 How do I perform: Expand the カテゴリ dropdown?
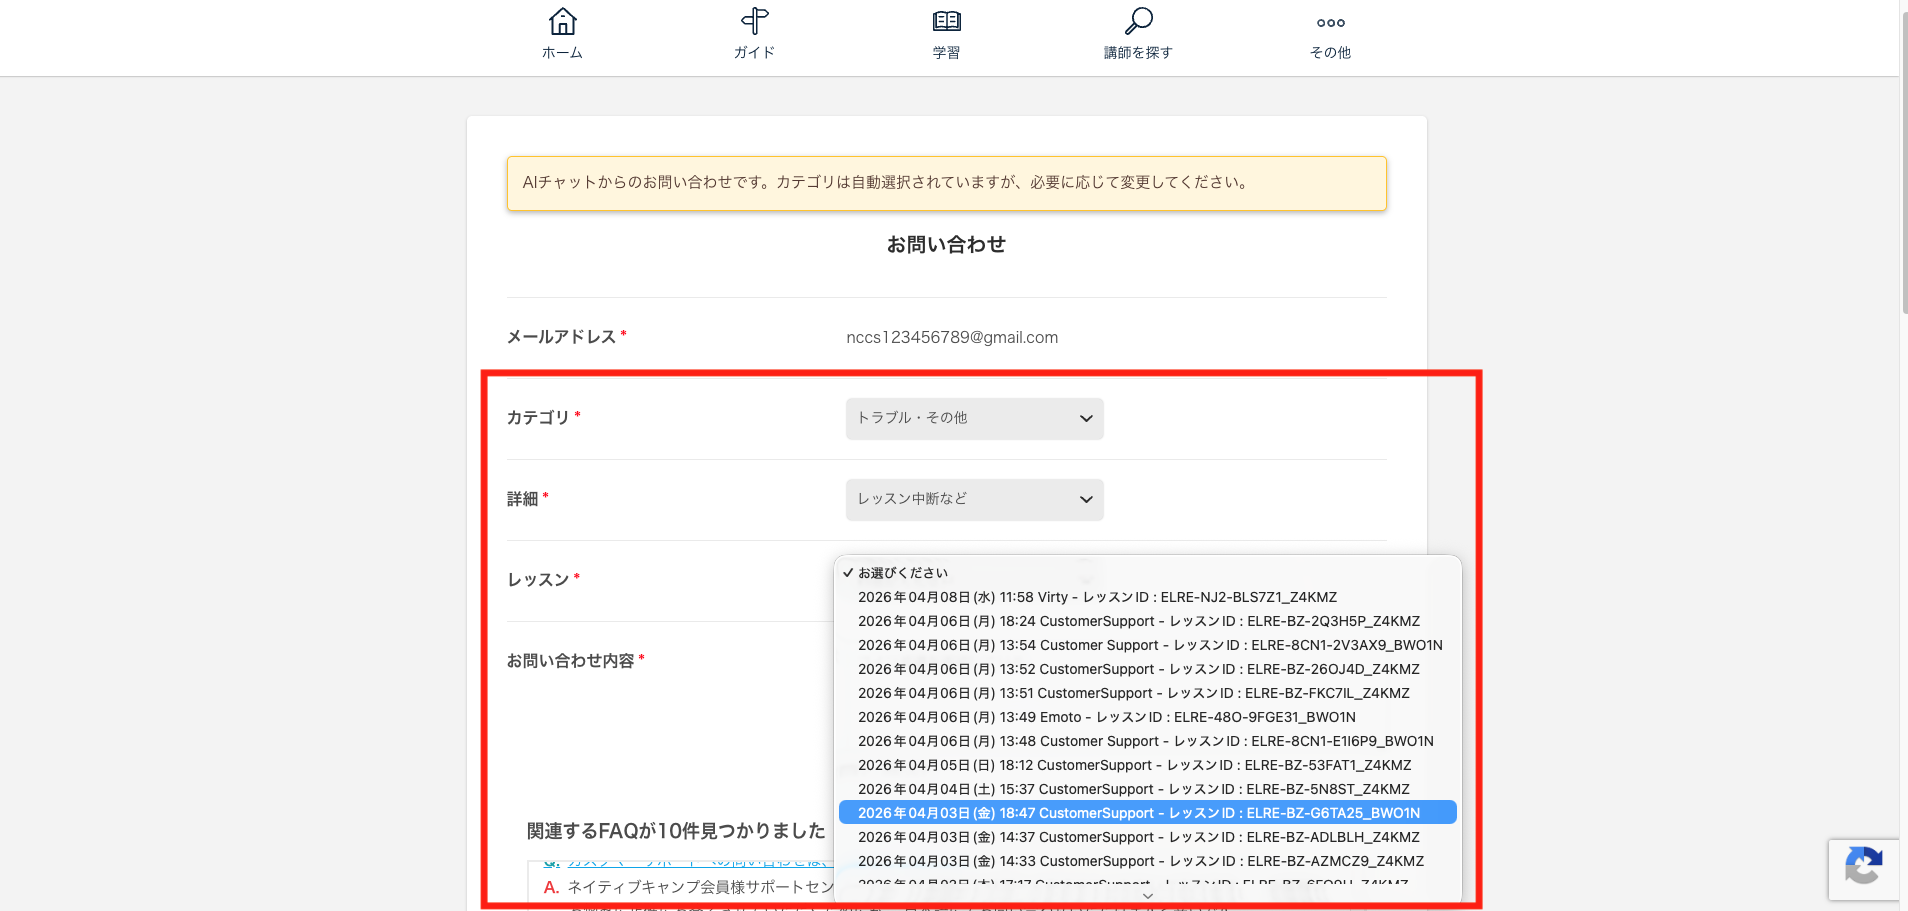974,418
